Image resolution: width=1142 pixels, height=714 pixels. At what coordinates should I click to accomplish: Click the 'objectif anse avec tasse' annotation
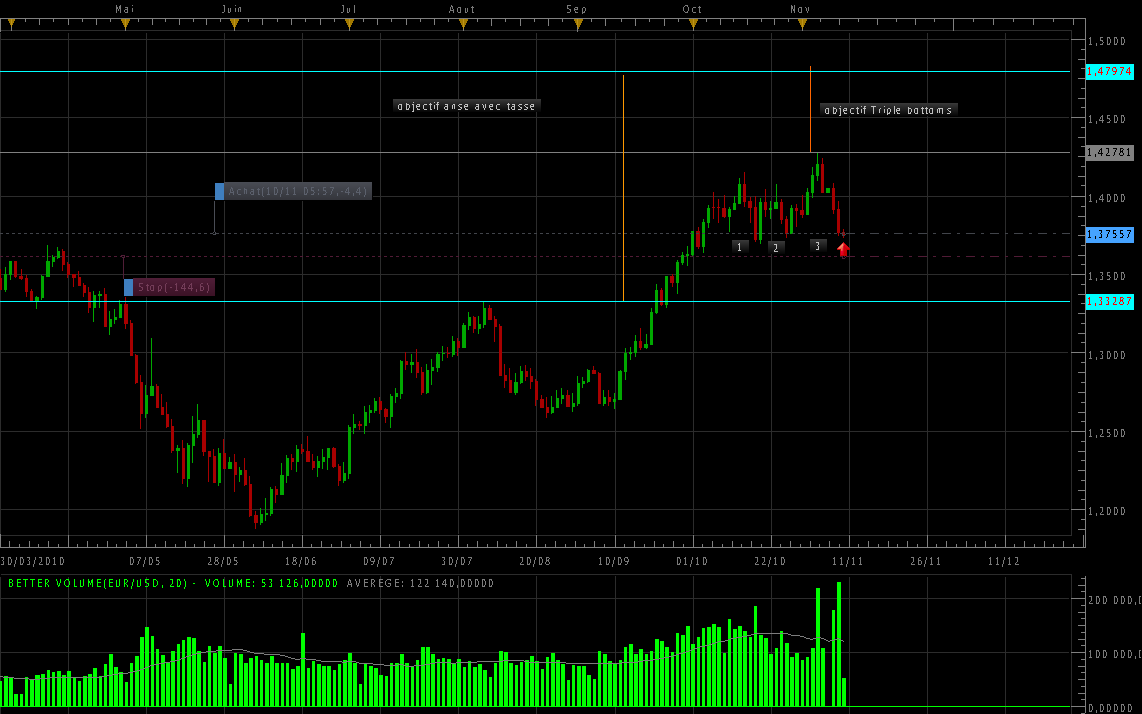tap(467, 105)
